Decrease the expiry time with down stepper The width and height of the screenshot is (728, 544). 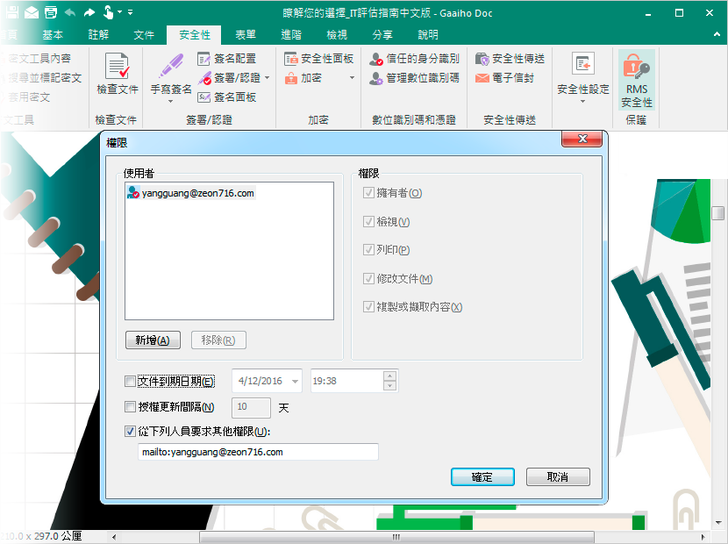pyautogui.click(x=390, y=386)
